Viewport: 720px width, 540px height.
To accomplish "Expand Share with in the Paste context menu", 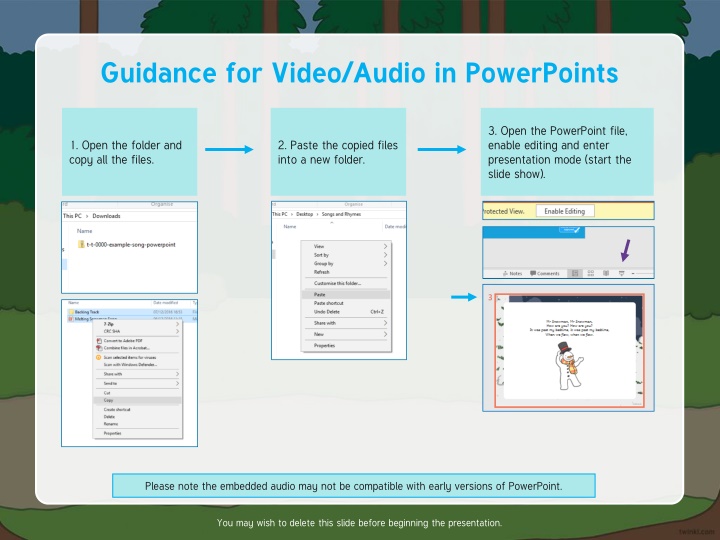I will coord(346,323).
